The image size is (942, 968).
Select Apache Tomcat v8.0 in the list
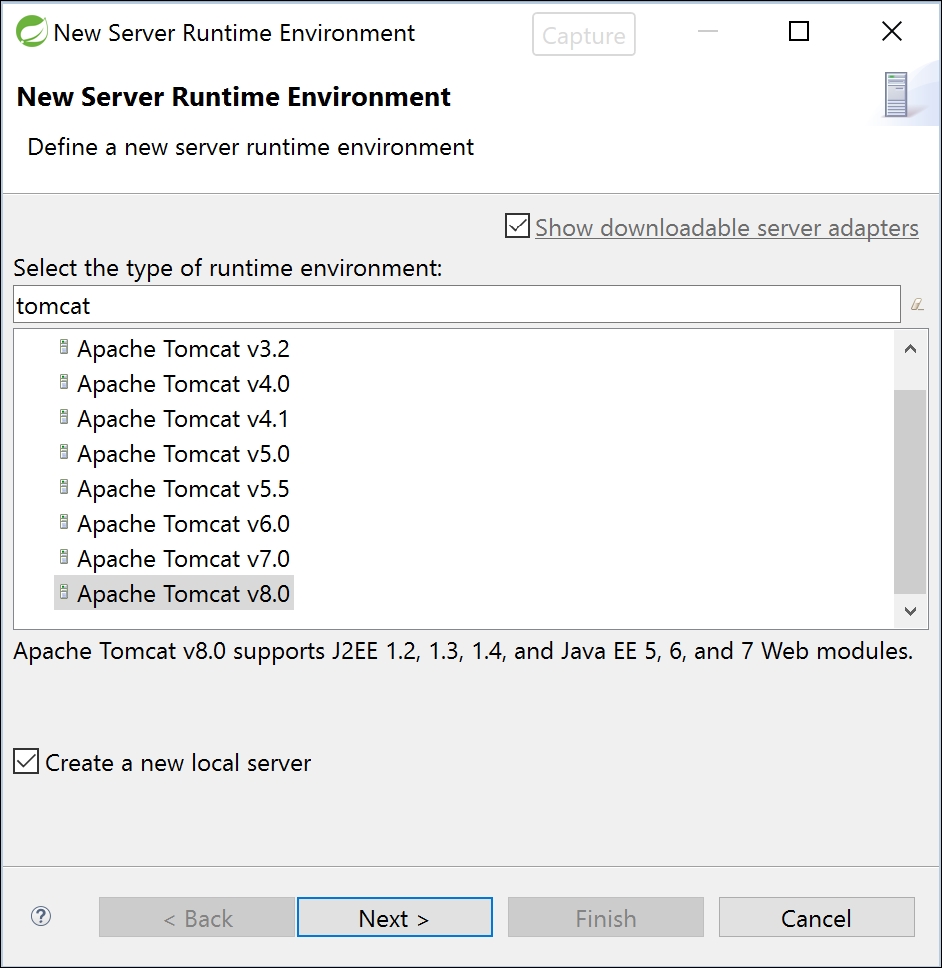click(183, 594)
